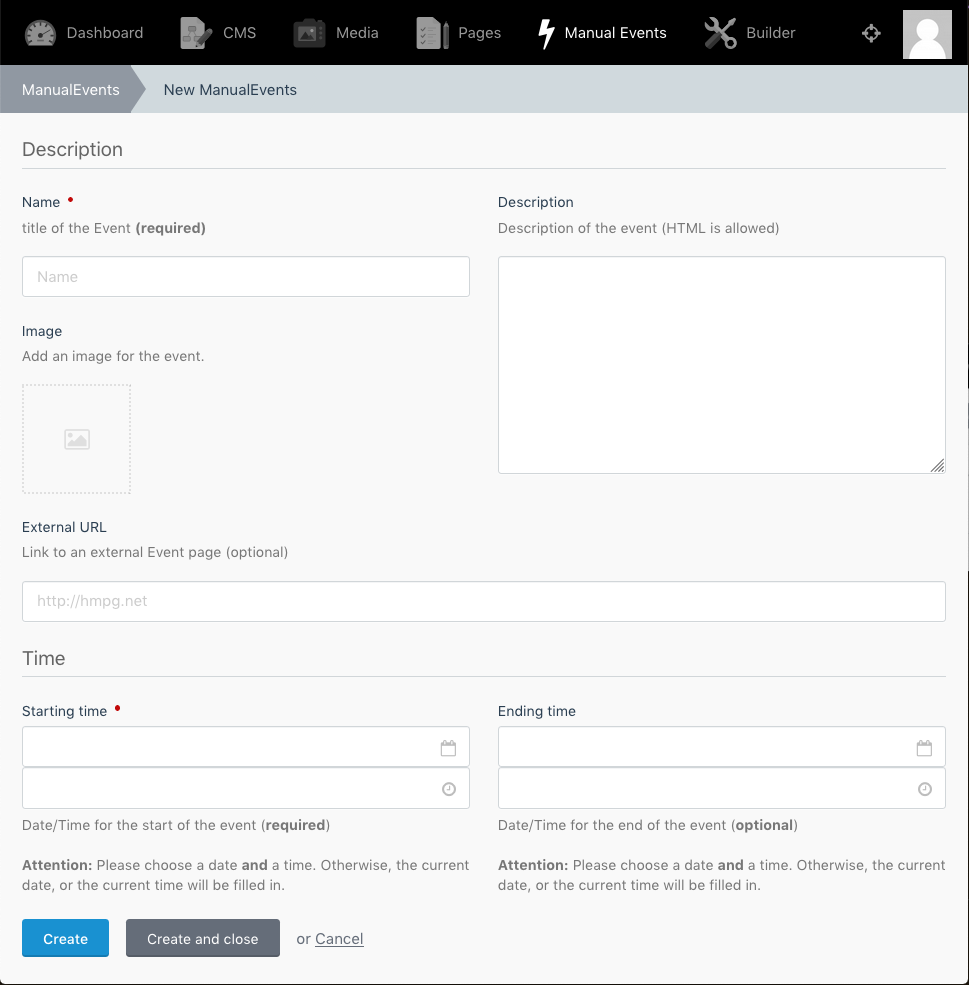The image size is (969, 985).
Task: Click the Manual Events lightning bolt icon
Action: coord(546,33)
